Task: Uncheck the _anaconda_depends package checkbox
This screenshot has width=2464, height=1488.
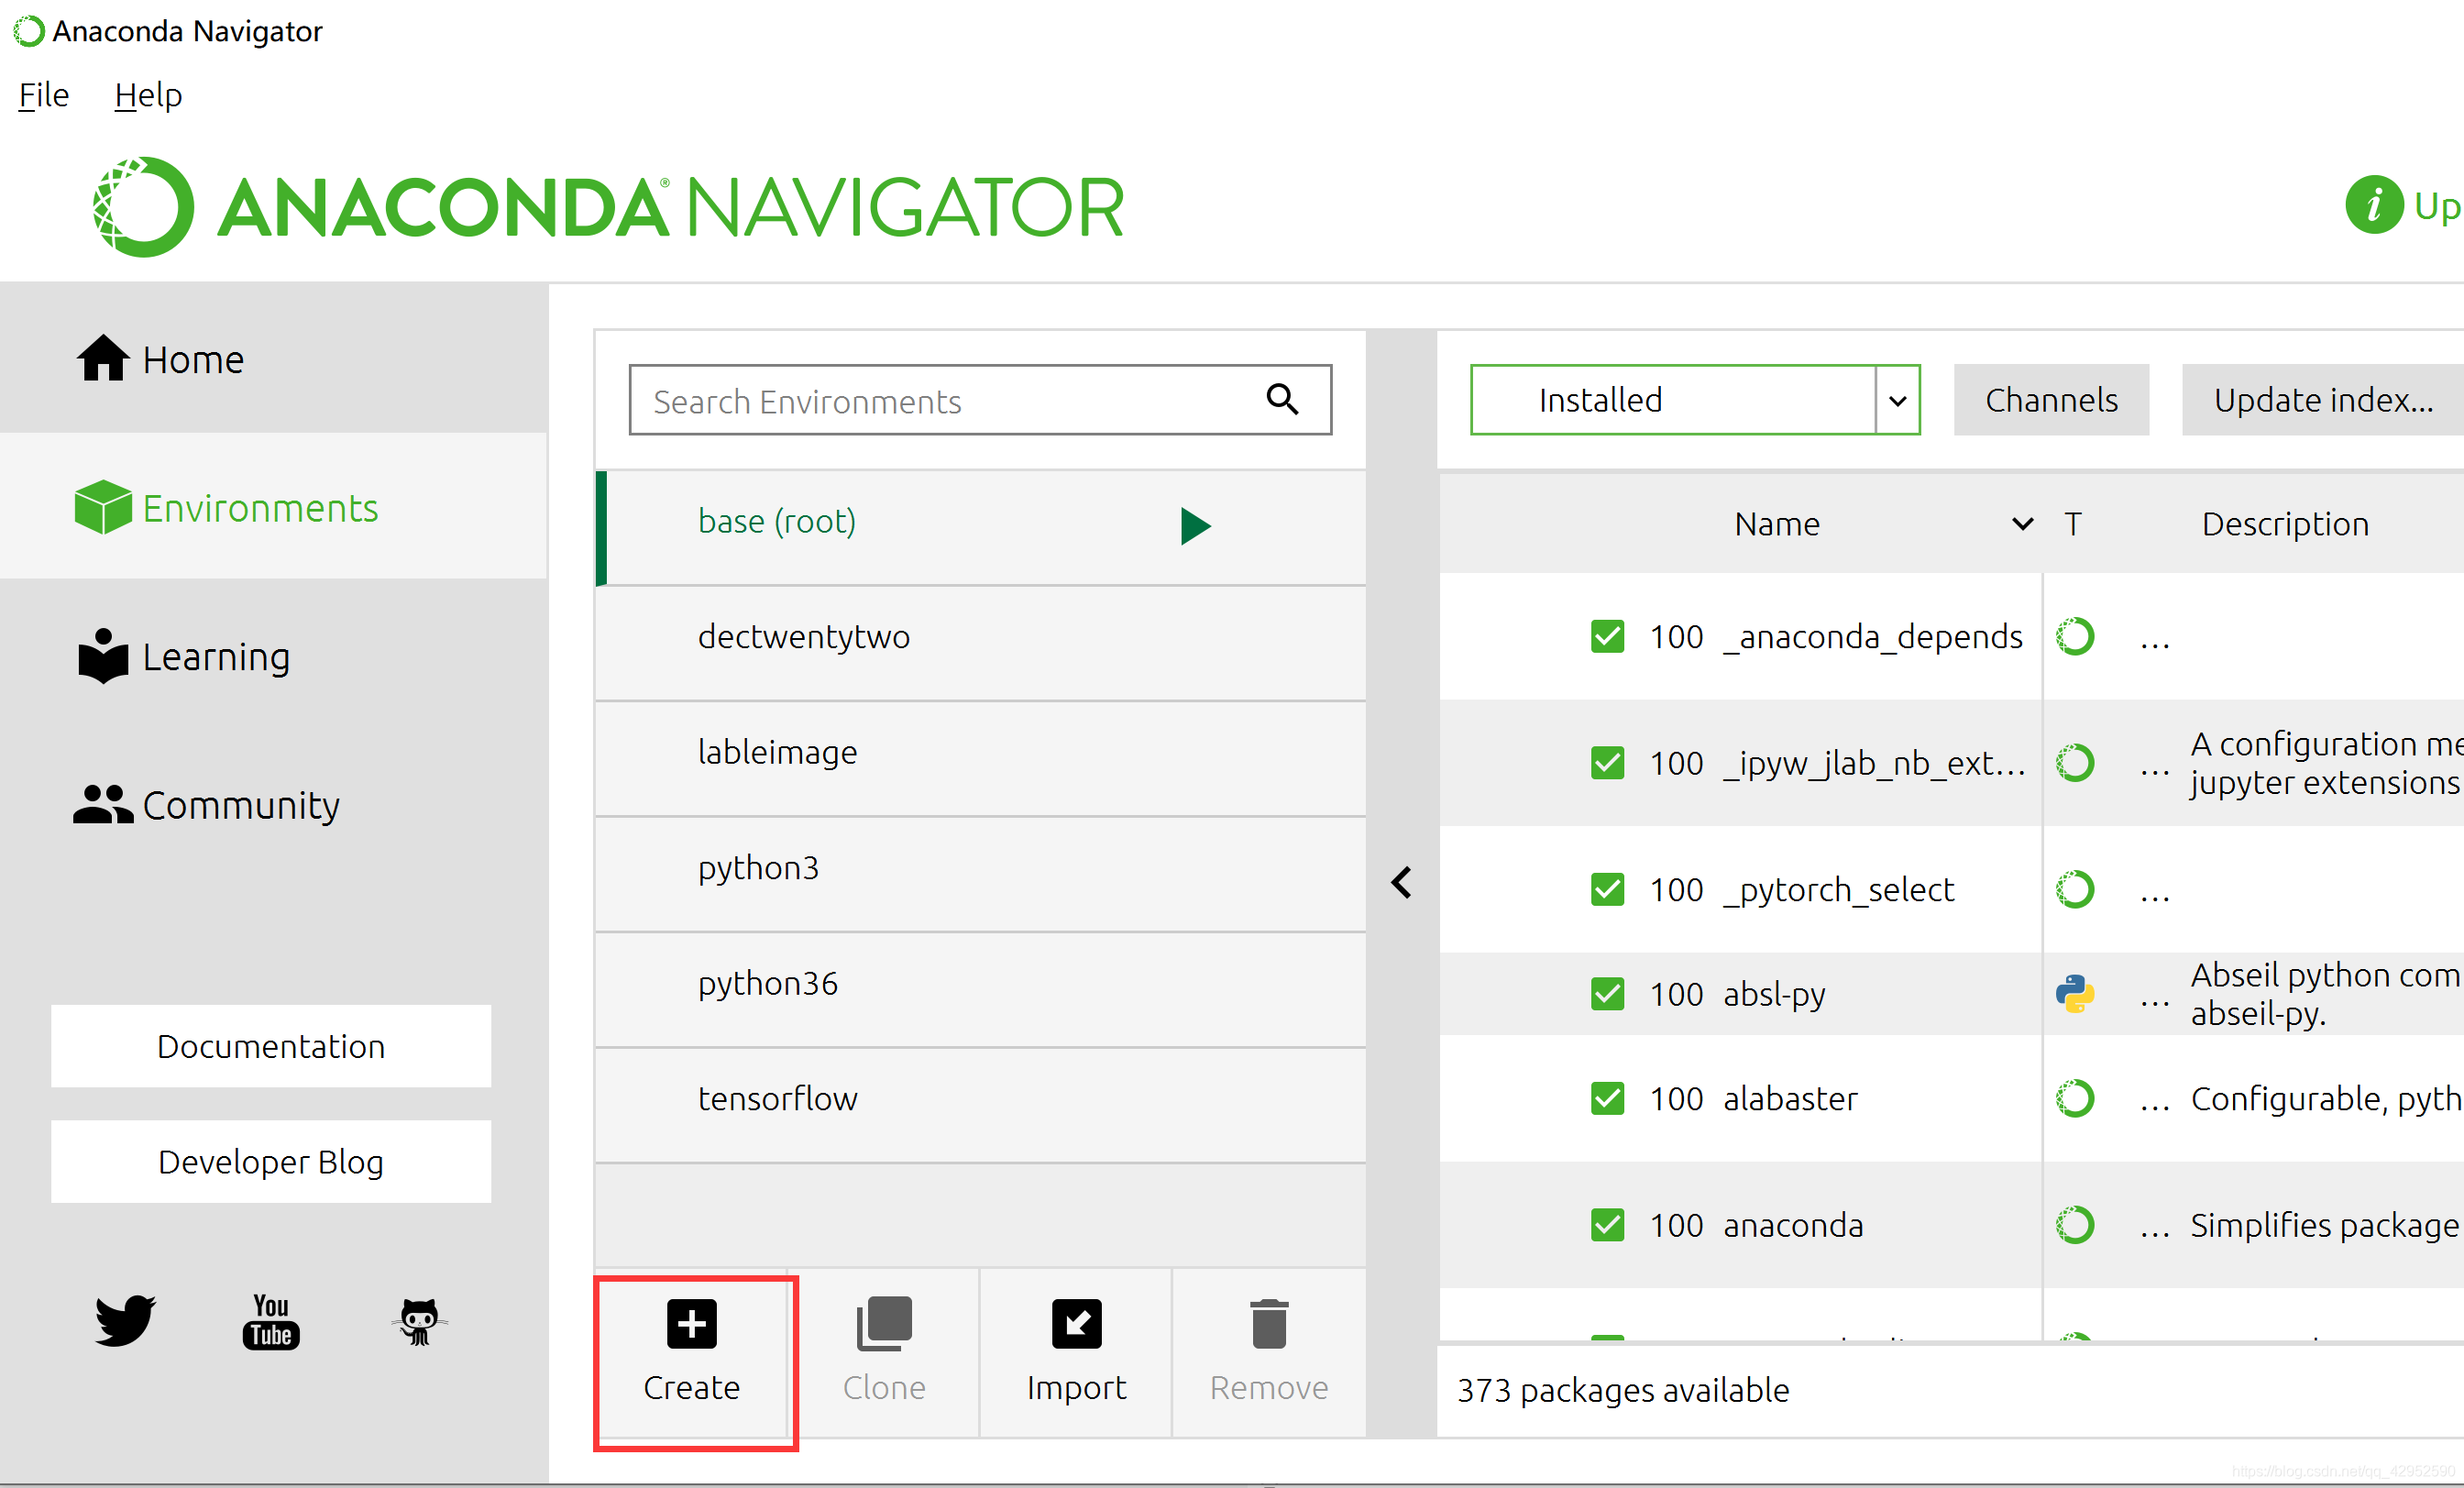Action: pos(1607,637)
